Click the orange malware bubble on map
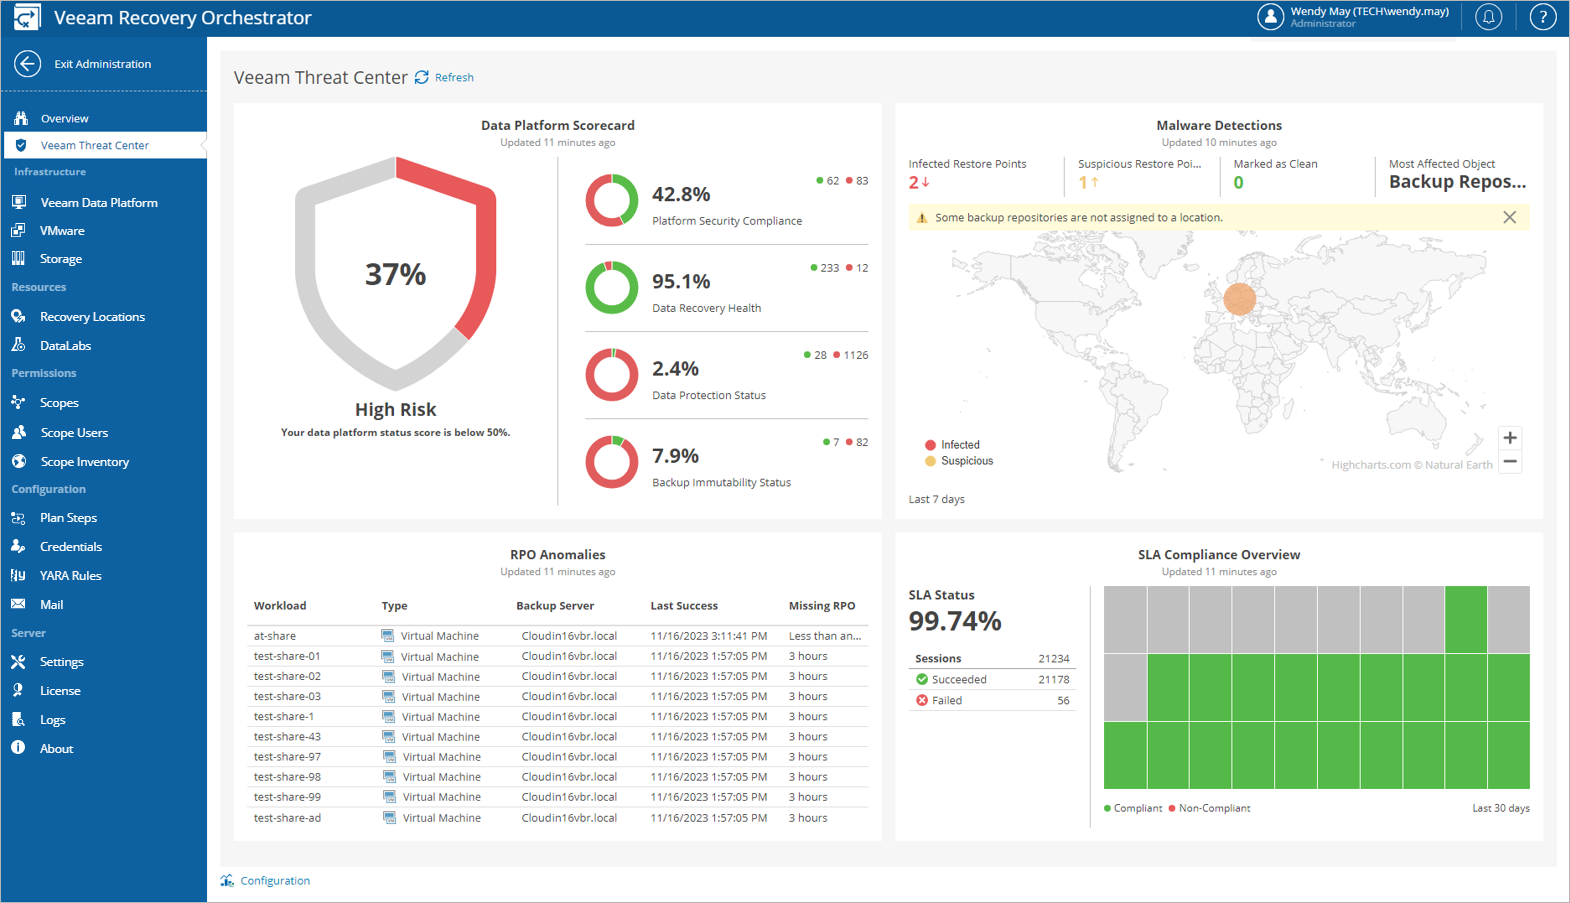The height and width of the screenshot is (903, 1570). [x=1239, y=298]
